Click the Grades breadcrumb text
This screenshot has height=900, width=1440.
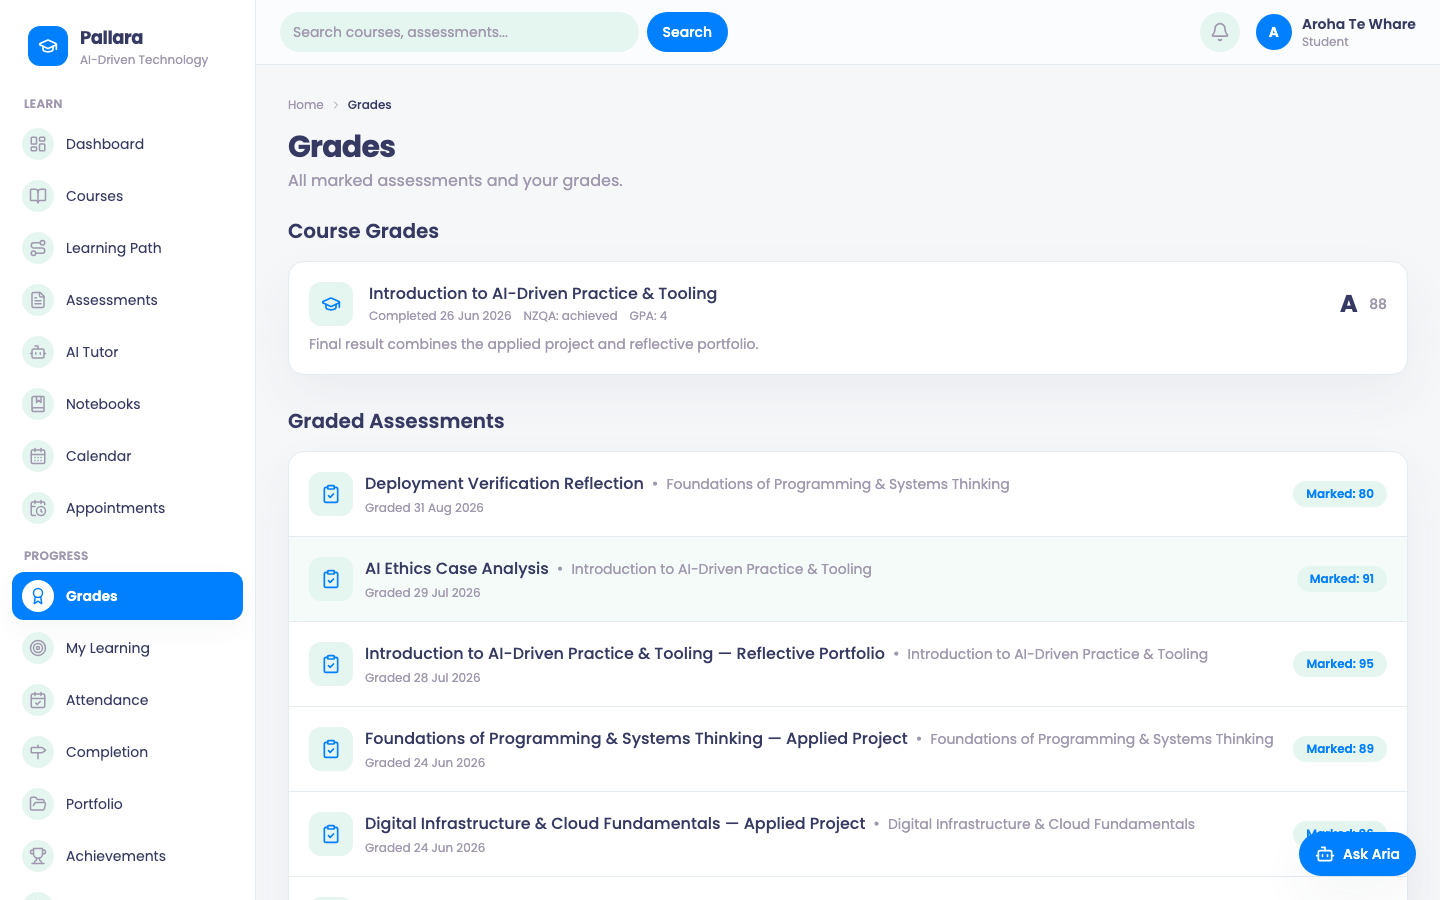(369, 105)
